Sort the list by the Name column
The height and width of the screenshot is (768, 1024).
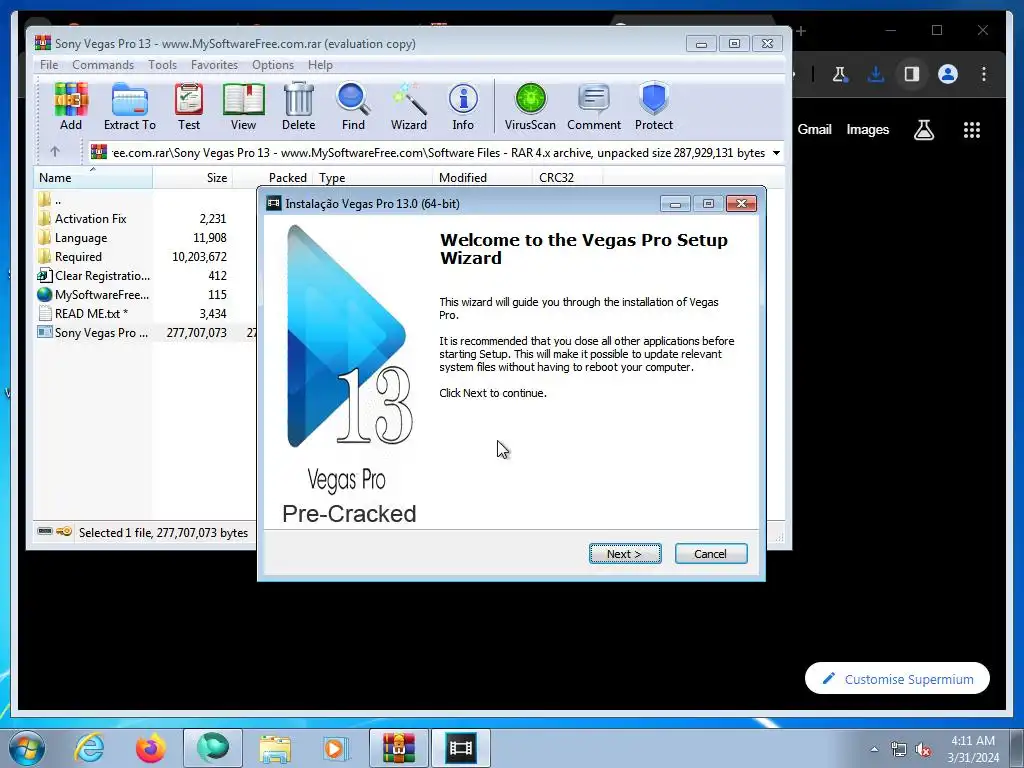(93, 178)
